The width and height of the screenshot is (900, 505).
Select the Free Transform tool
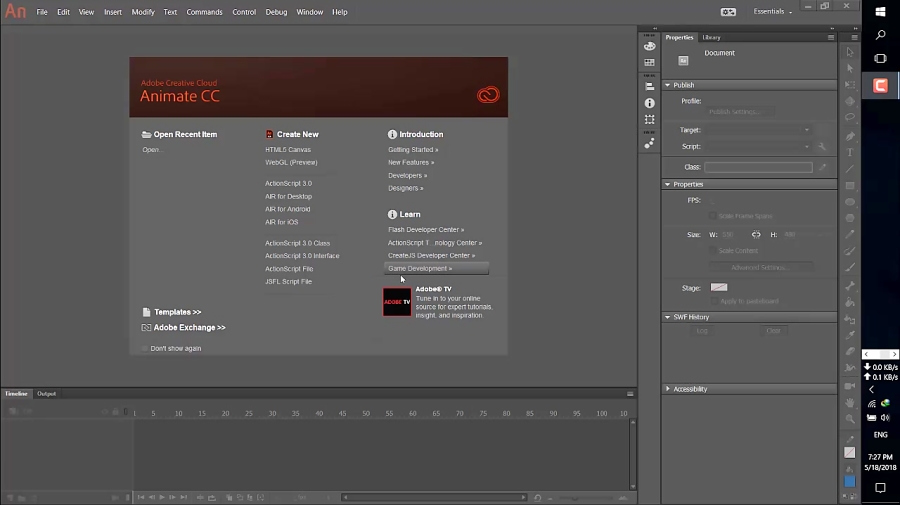click(850, 85)
